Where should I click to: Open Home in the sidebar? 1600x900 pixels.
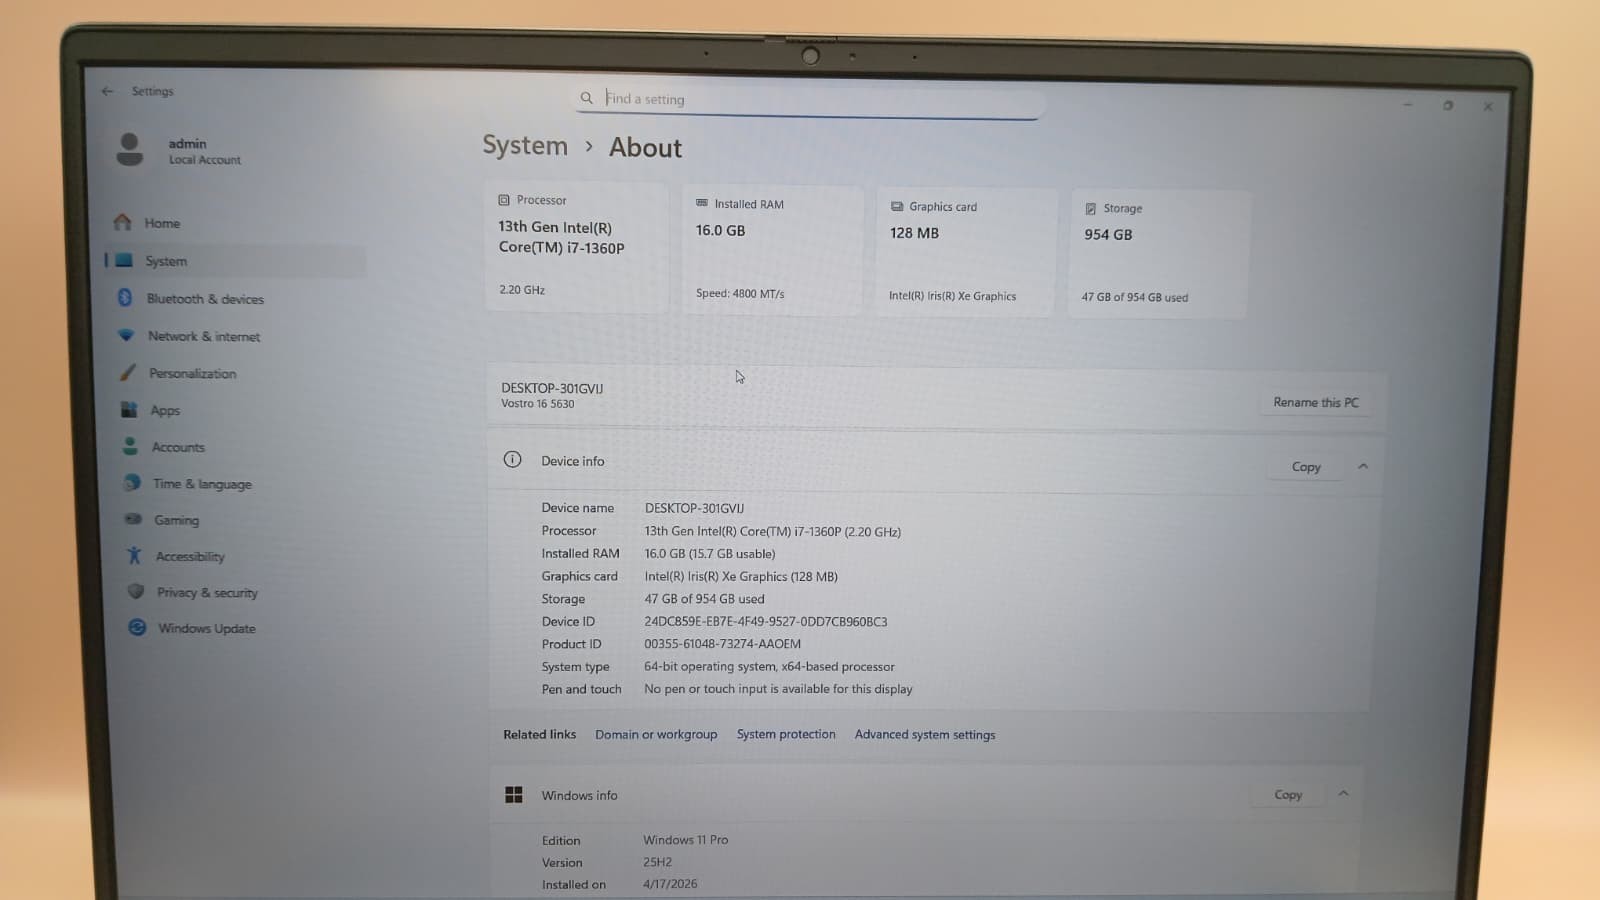click(162, 223)
